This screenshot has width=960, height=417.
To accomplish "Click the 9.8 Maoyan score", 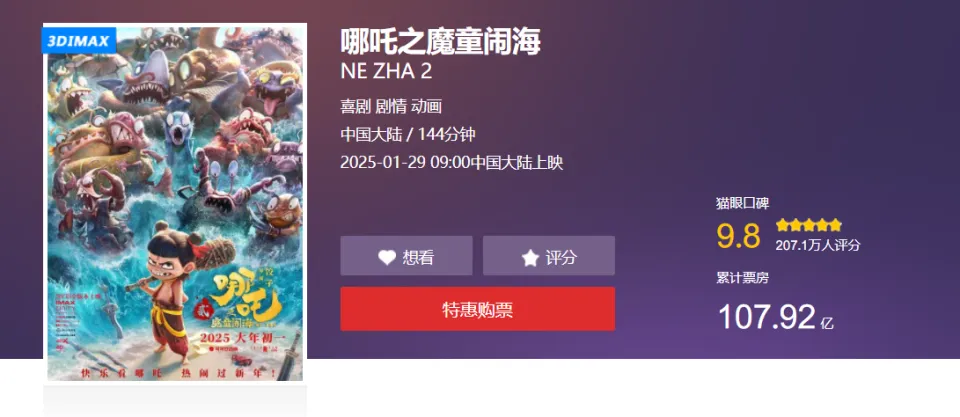I will 738,236.
